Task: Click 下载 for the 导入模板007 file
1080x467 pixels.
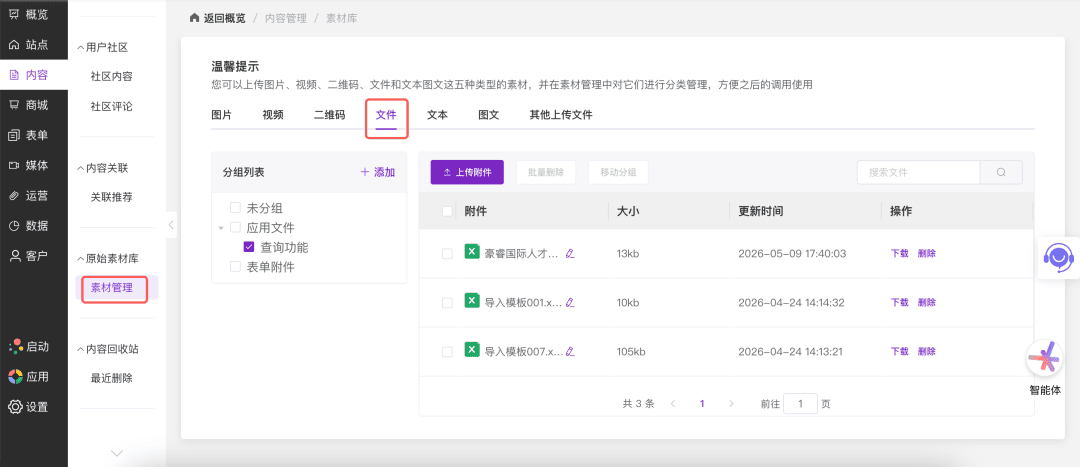Action: pyautogui.click(x=900, y=351)
